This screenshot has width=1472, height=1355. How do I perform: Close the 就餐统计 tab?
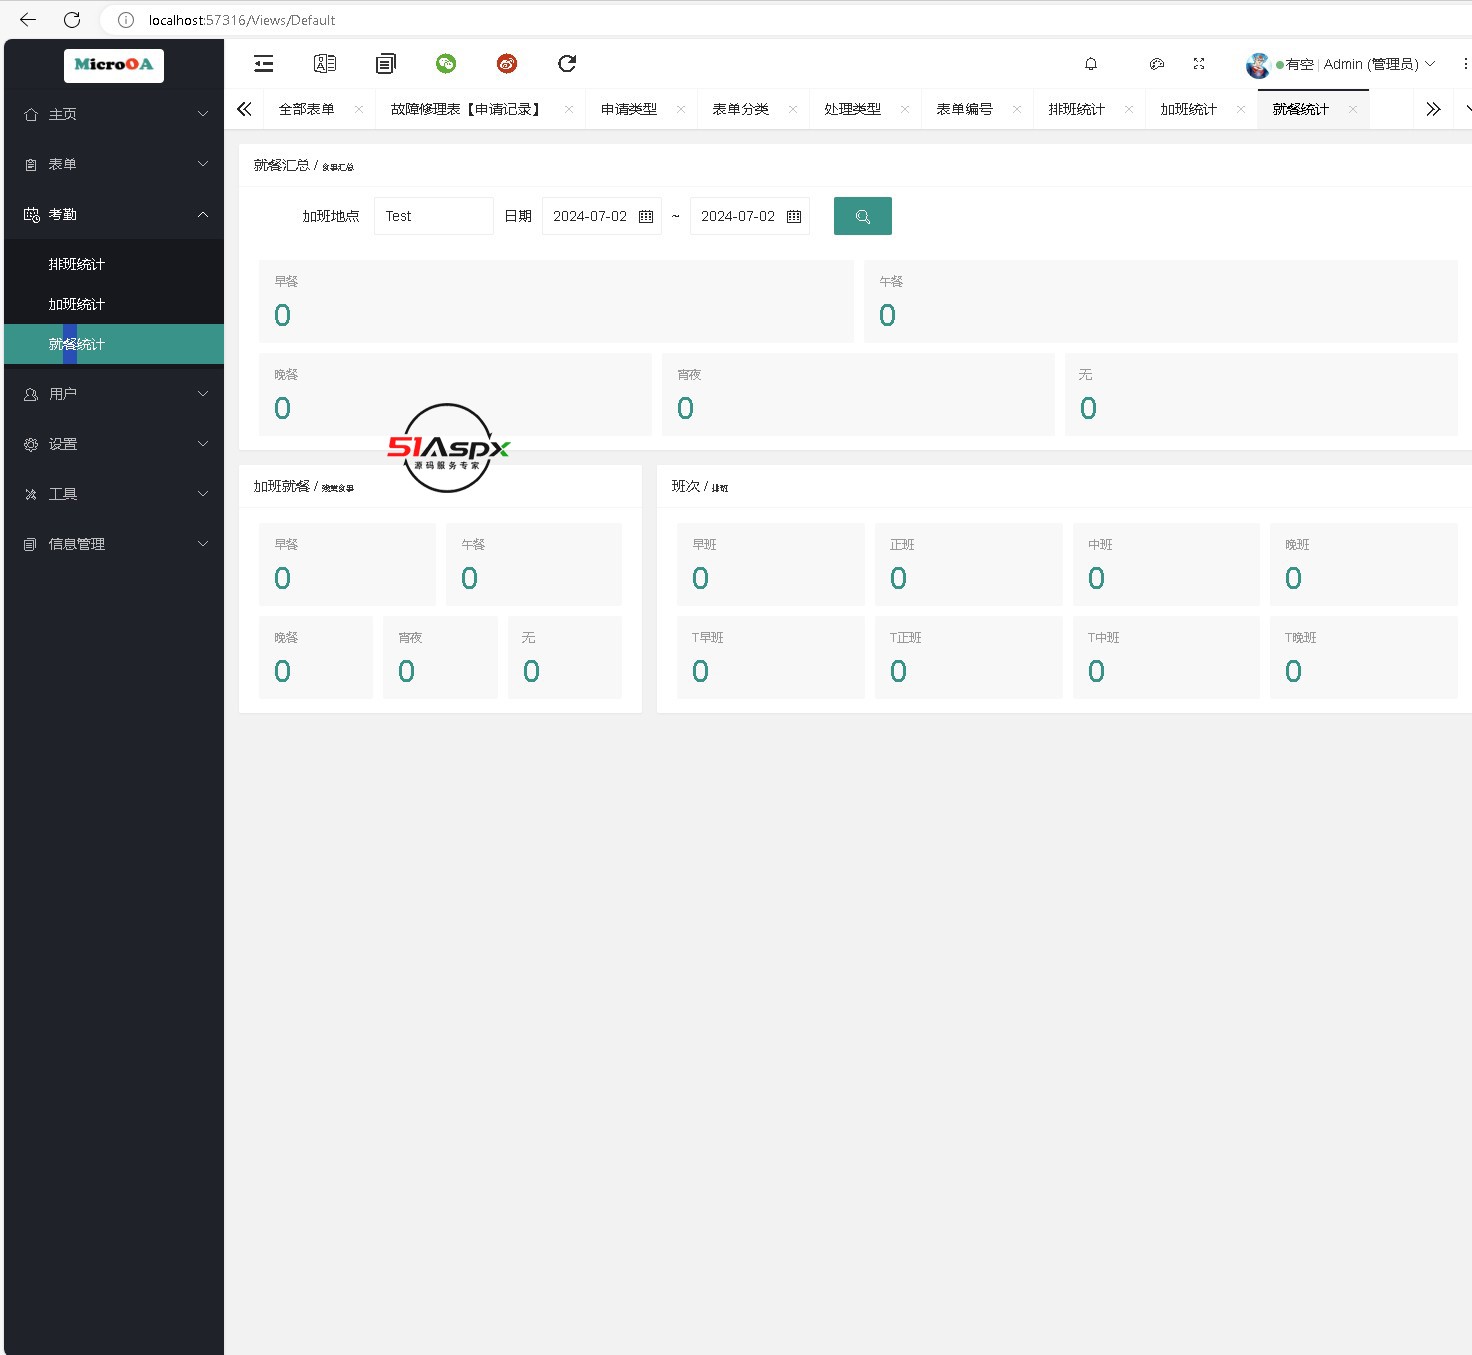tap(1353, 109)
